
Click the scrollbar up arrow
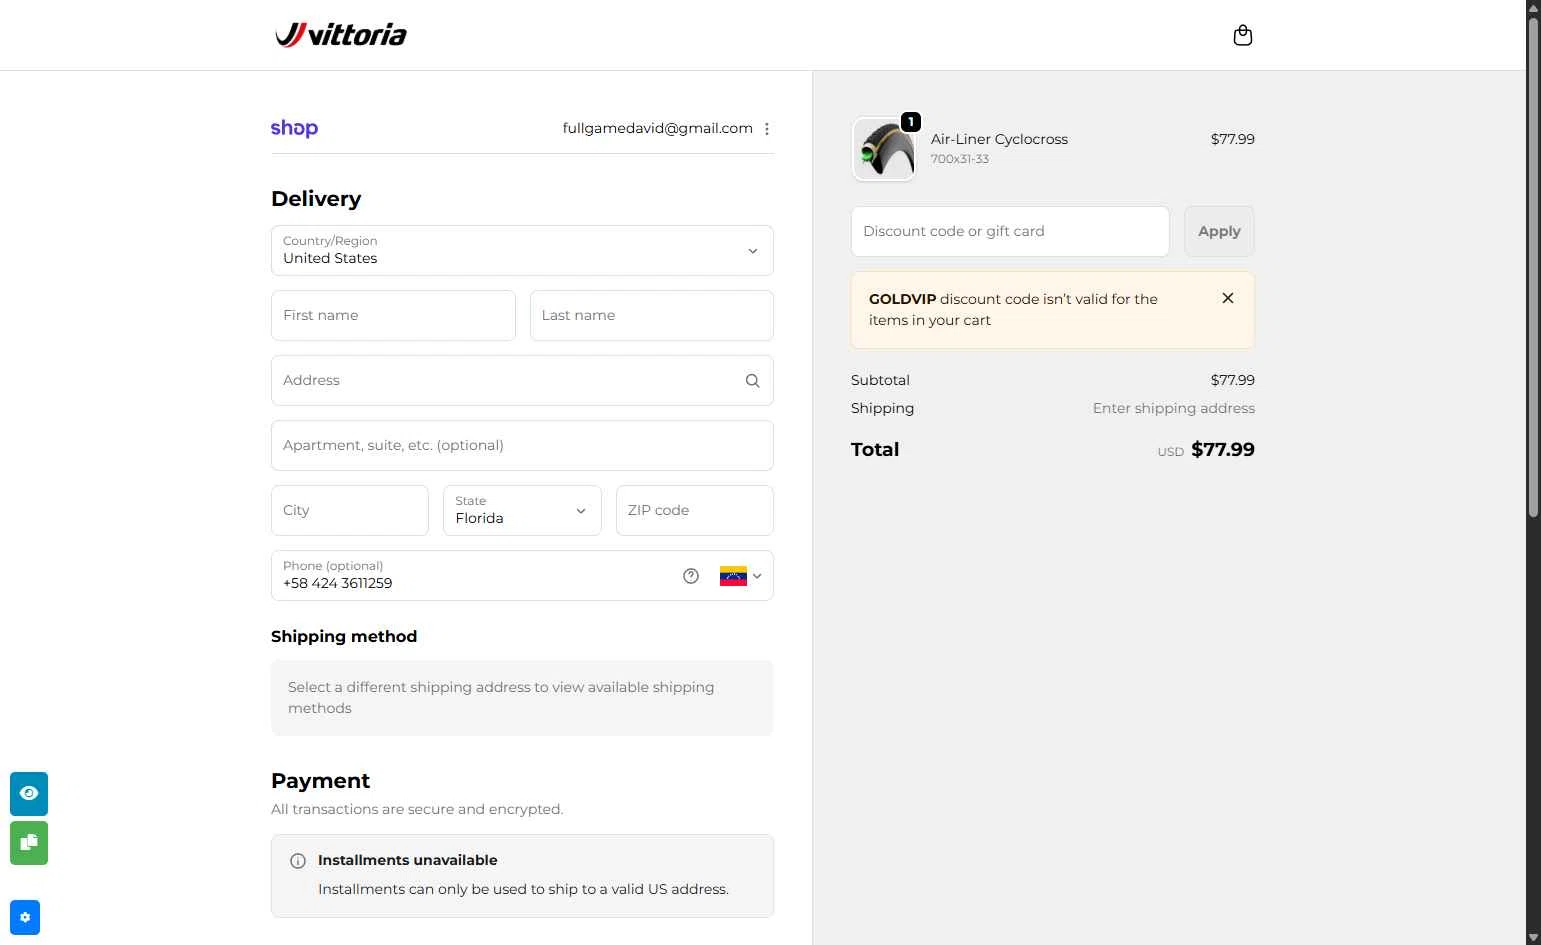1533,8
